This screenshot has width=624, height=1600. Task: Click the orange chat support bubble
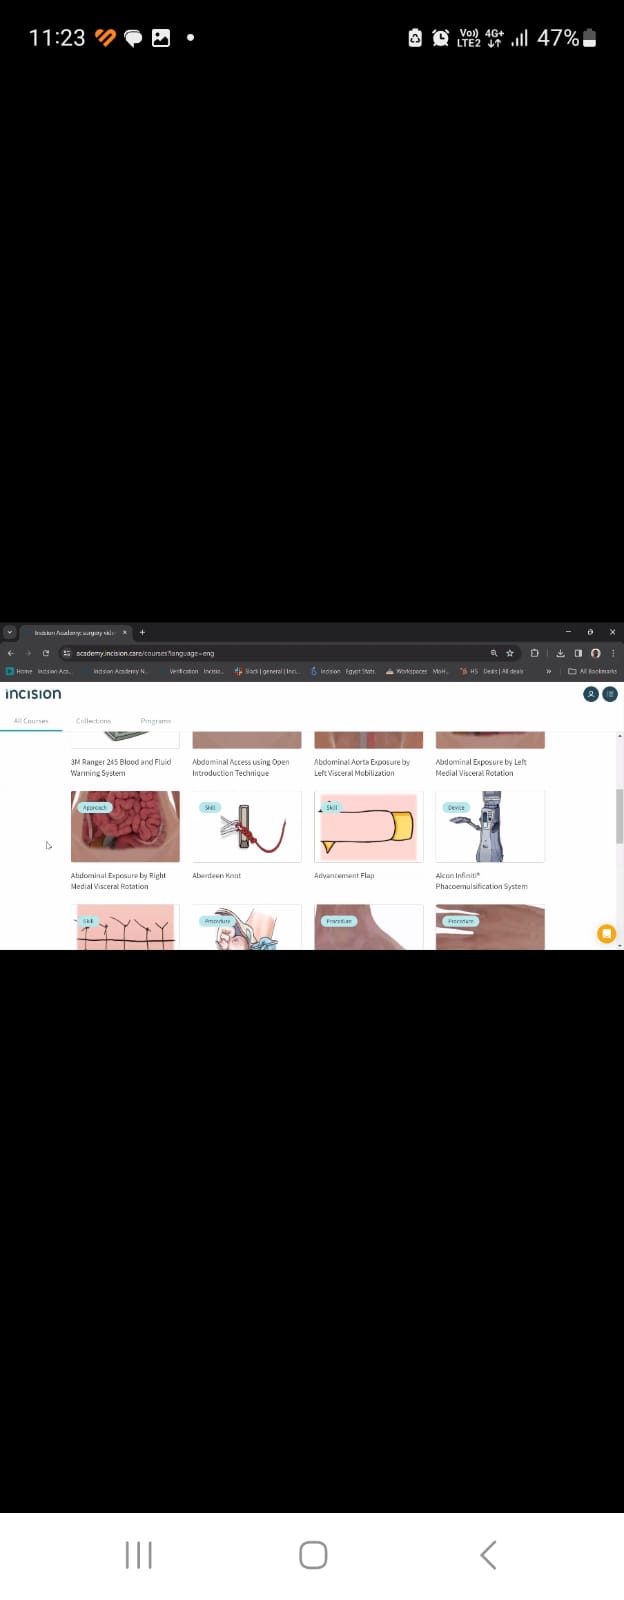coord(606,934)
